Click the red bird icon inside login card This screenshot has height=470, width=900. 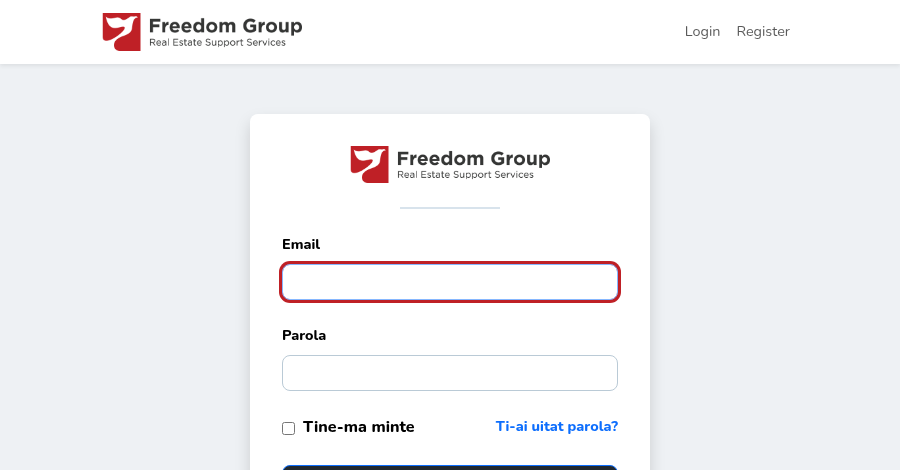[x=370, y=165]
